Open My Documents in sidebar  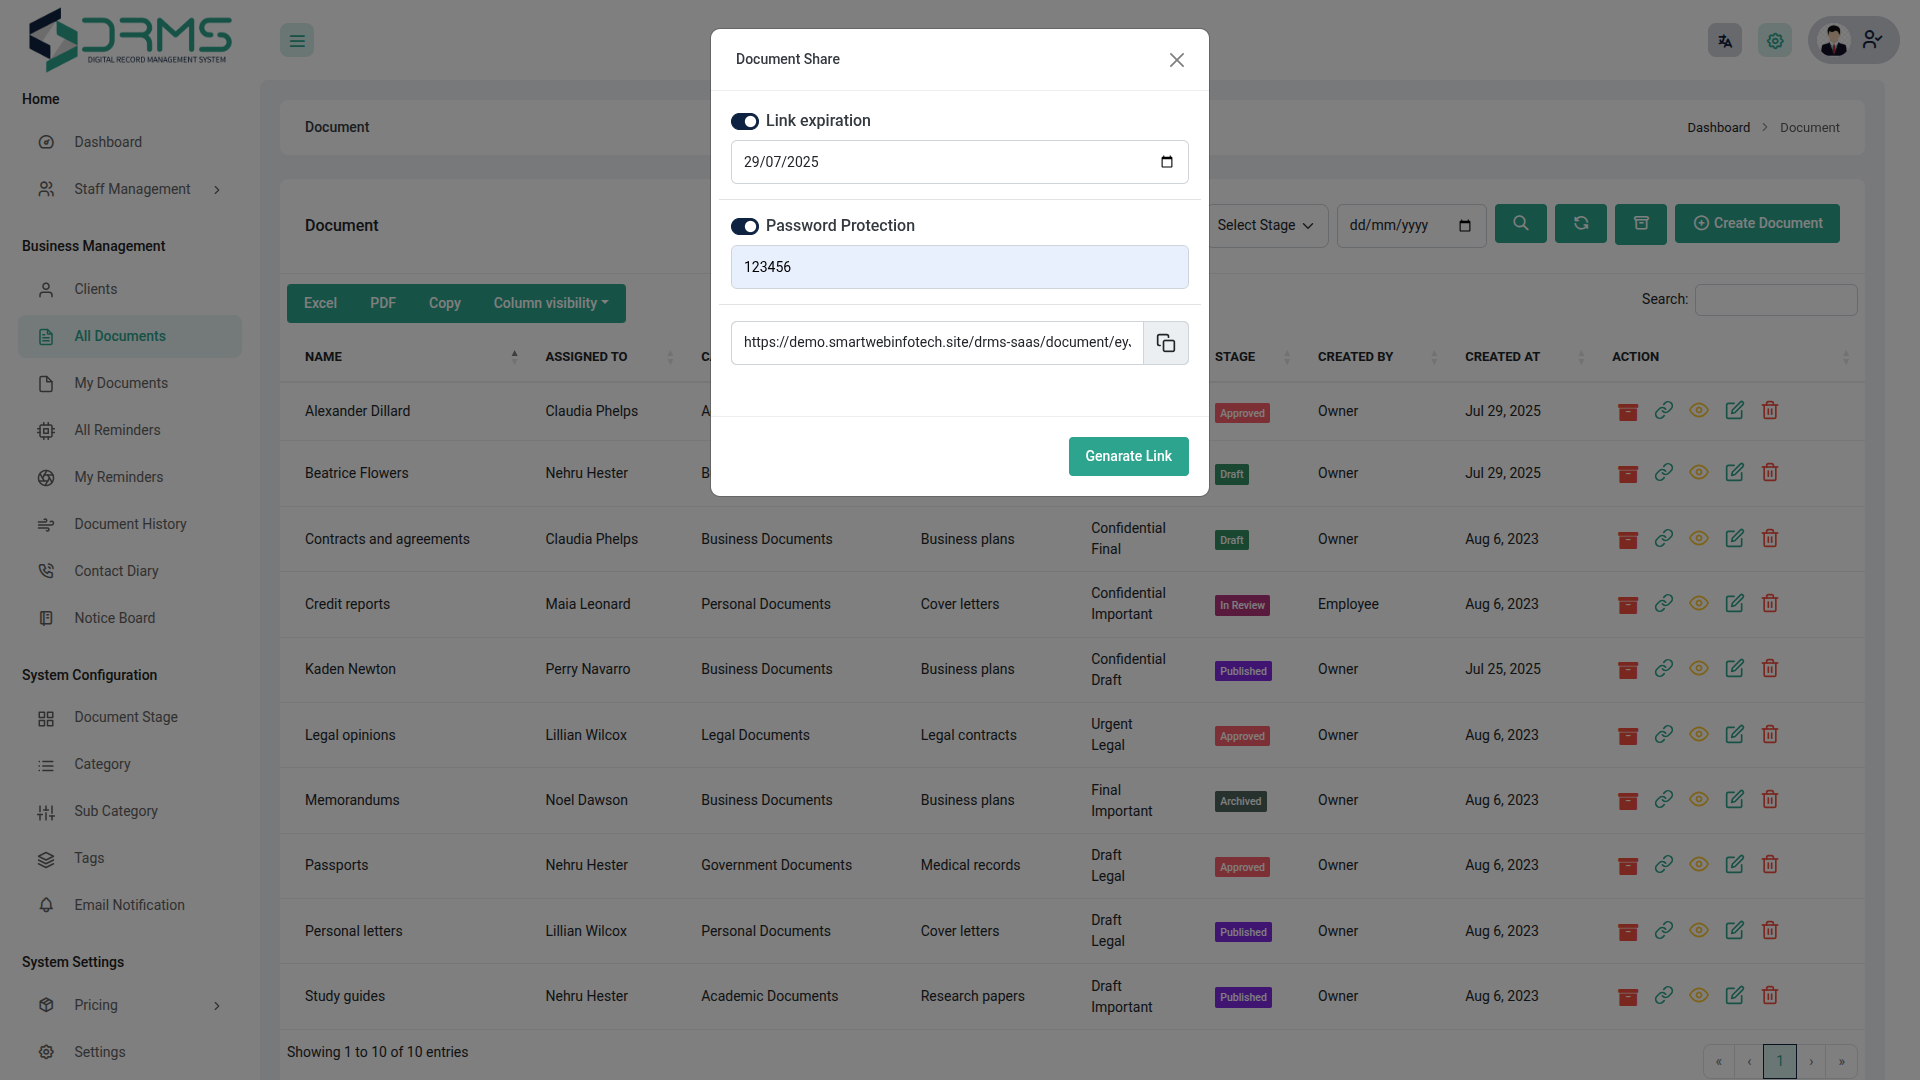click(x=121, y=384)
